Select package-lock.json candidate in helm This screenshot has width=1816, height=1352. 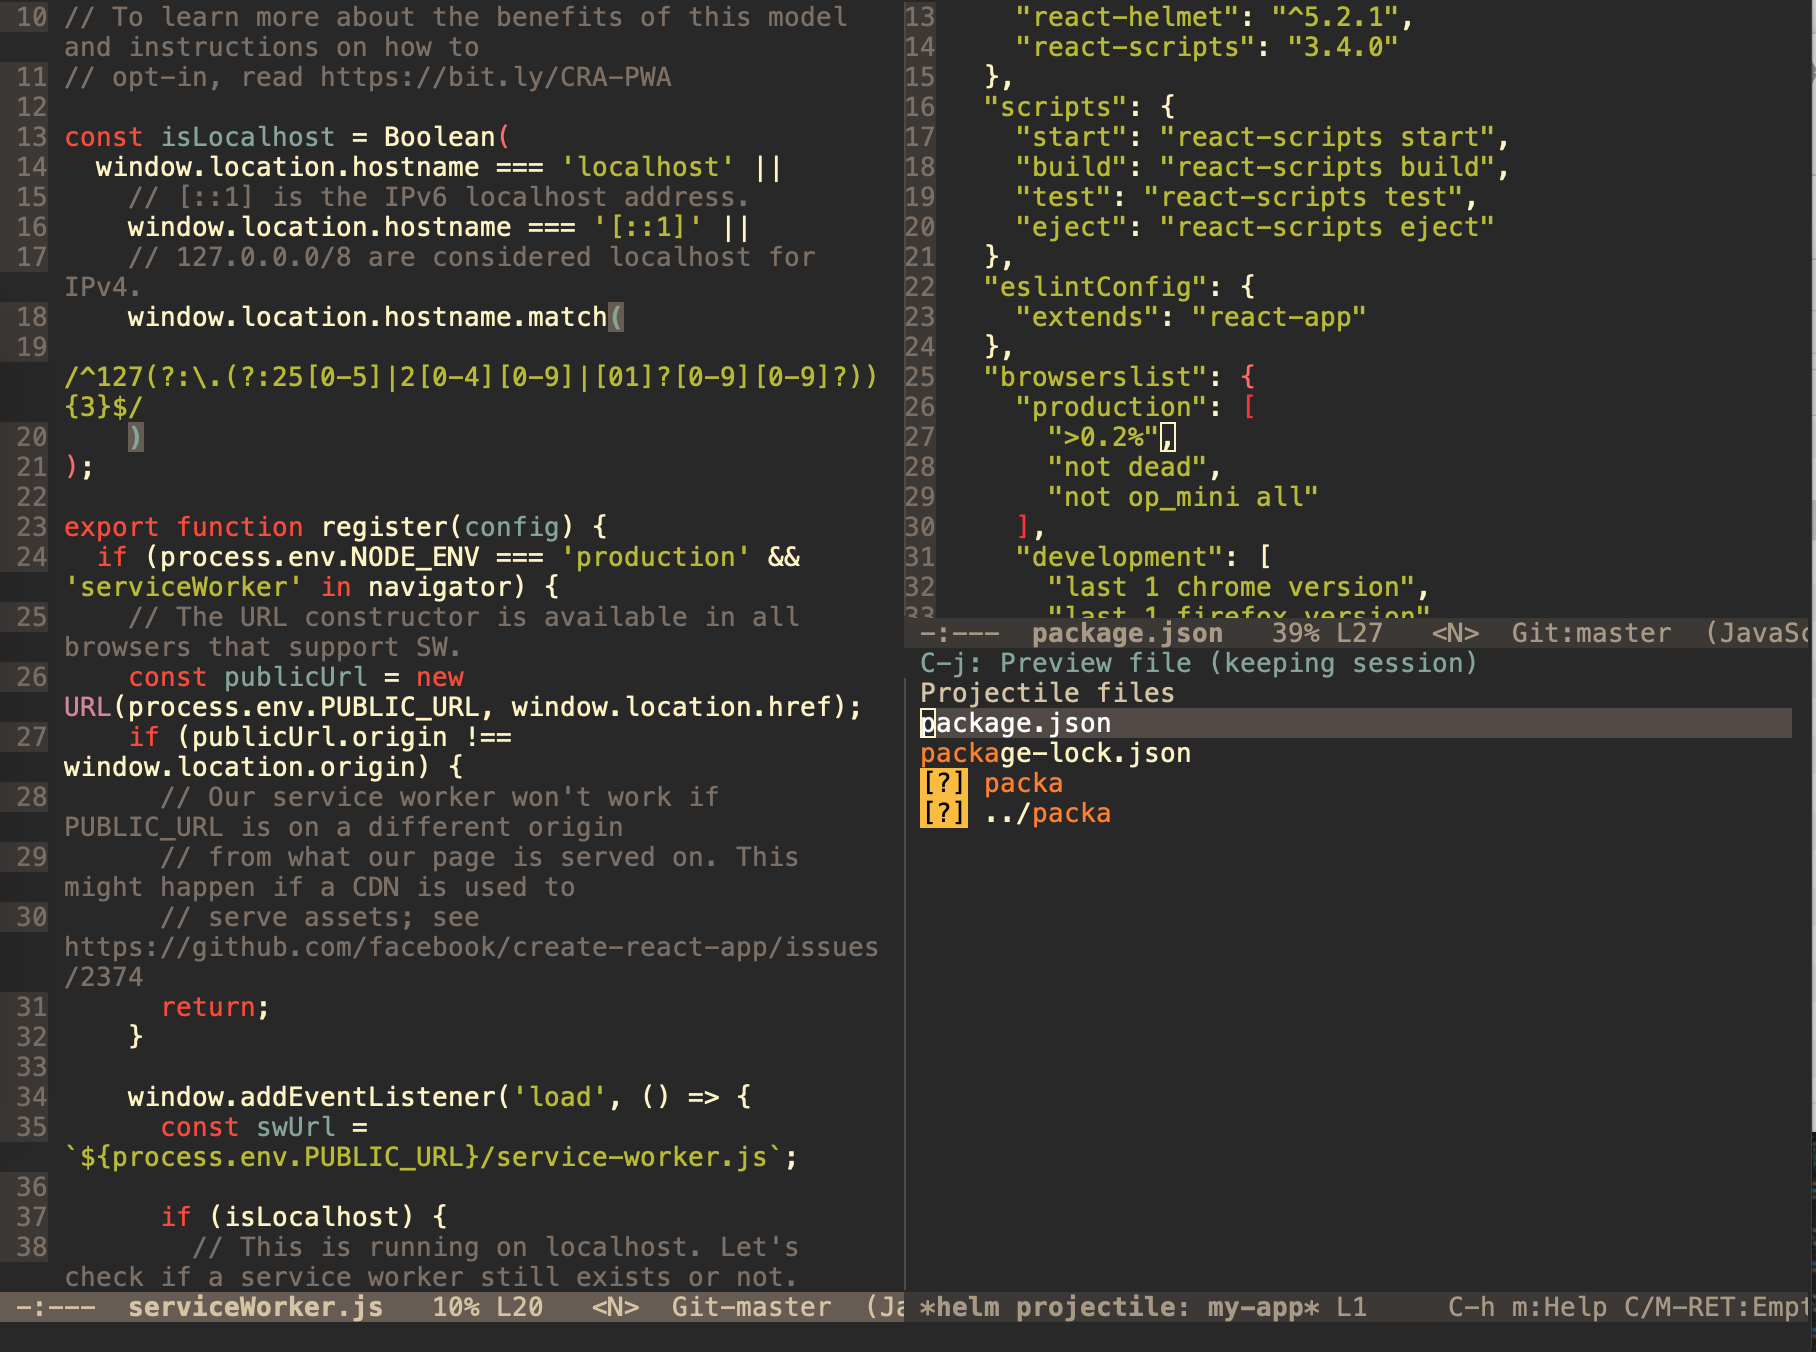tap(1055, 753)
